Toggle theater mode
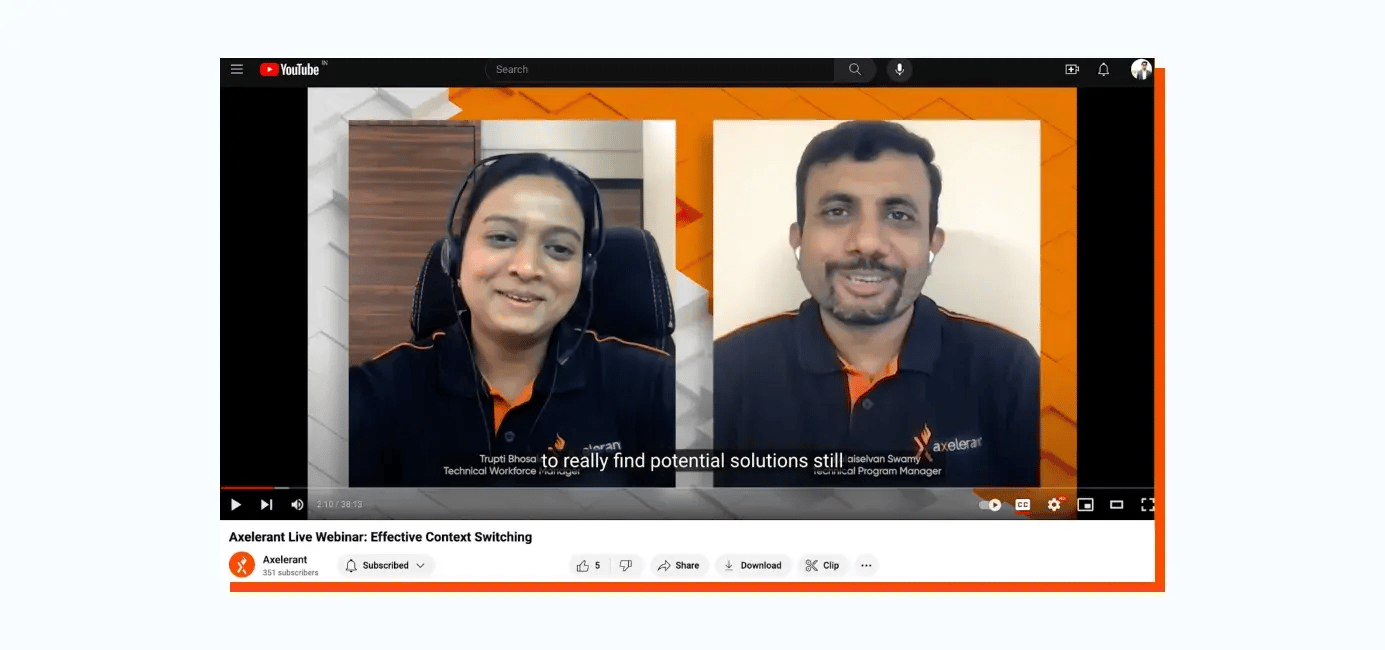This screenshot has width=1385, height=650. 1117,505
